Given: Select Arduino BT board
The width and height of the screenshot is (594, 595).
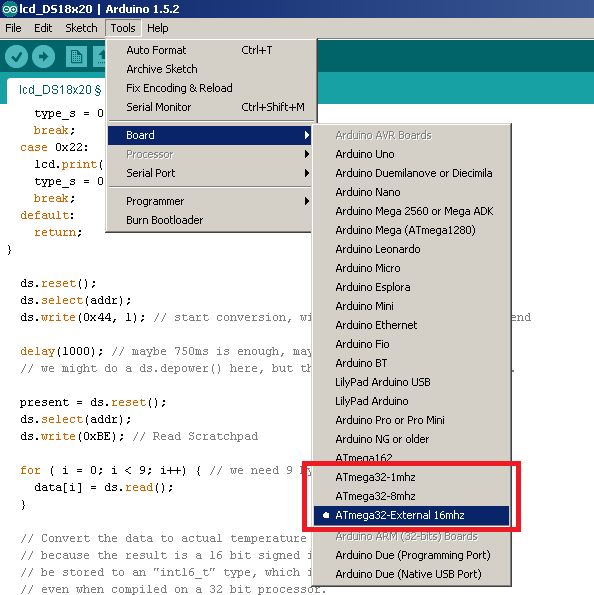Looking at the screenshot, I should click(x=411, y=363).
